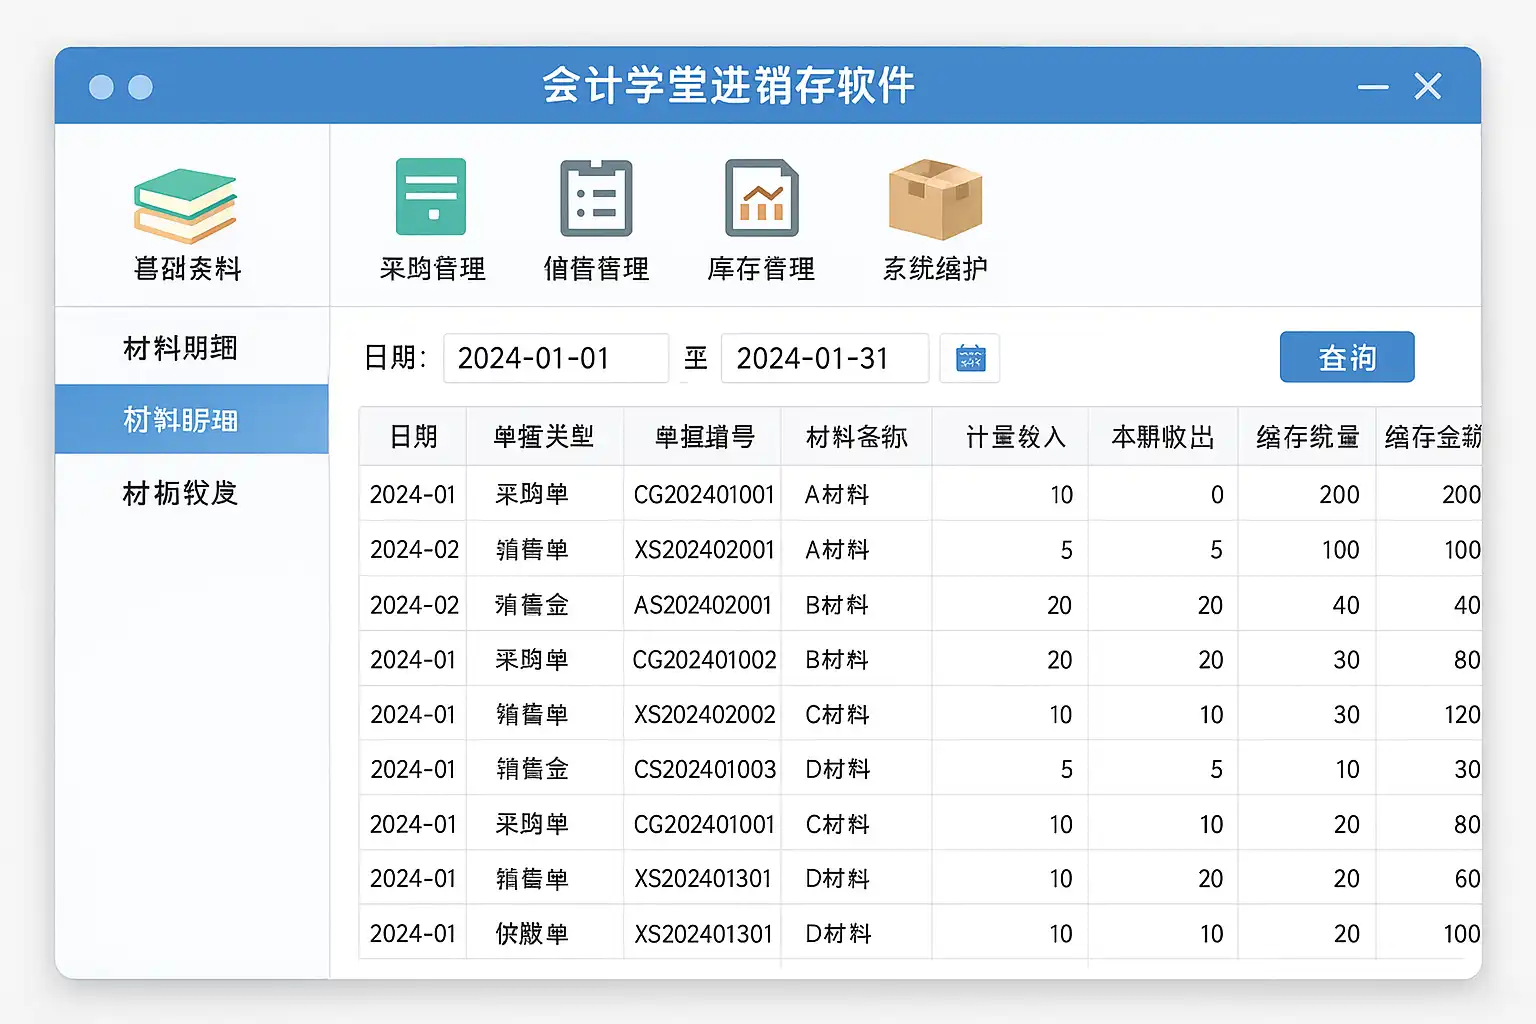Open the 系统维护 system maintenance box icon
The image size is (1536, 1024).
[933, 215]
